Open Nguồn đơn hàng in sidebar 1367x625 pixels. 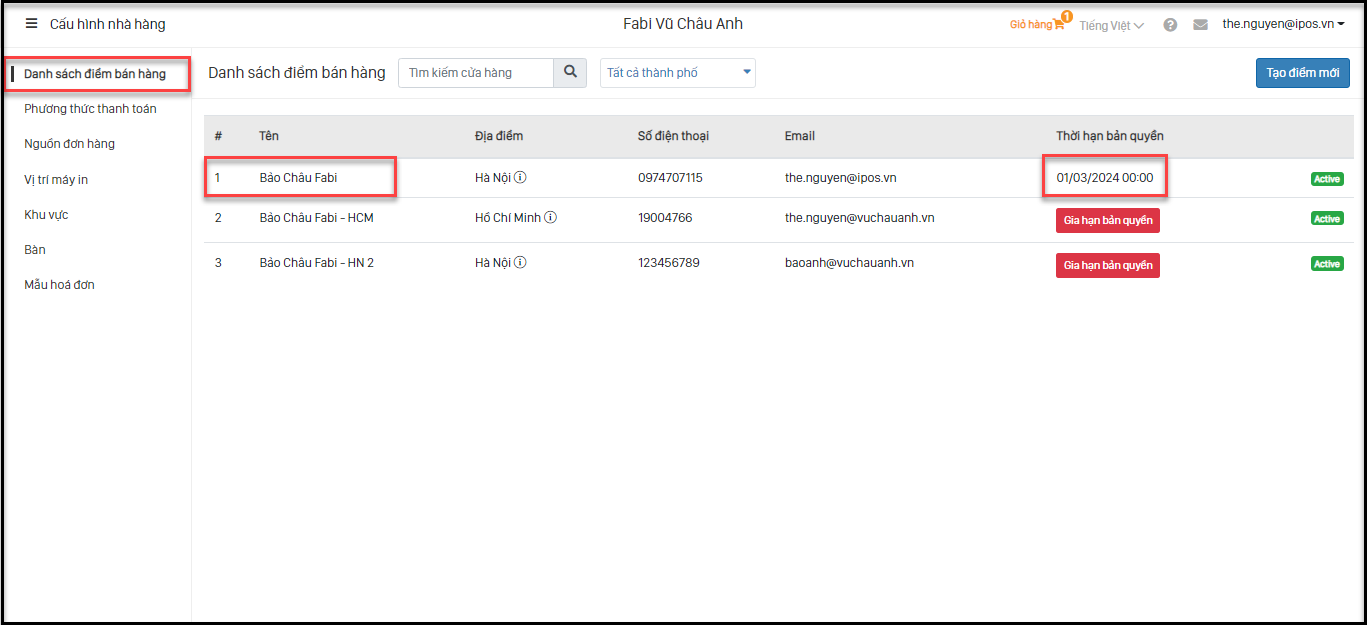(x=69, y=144)
